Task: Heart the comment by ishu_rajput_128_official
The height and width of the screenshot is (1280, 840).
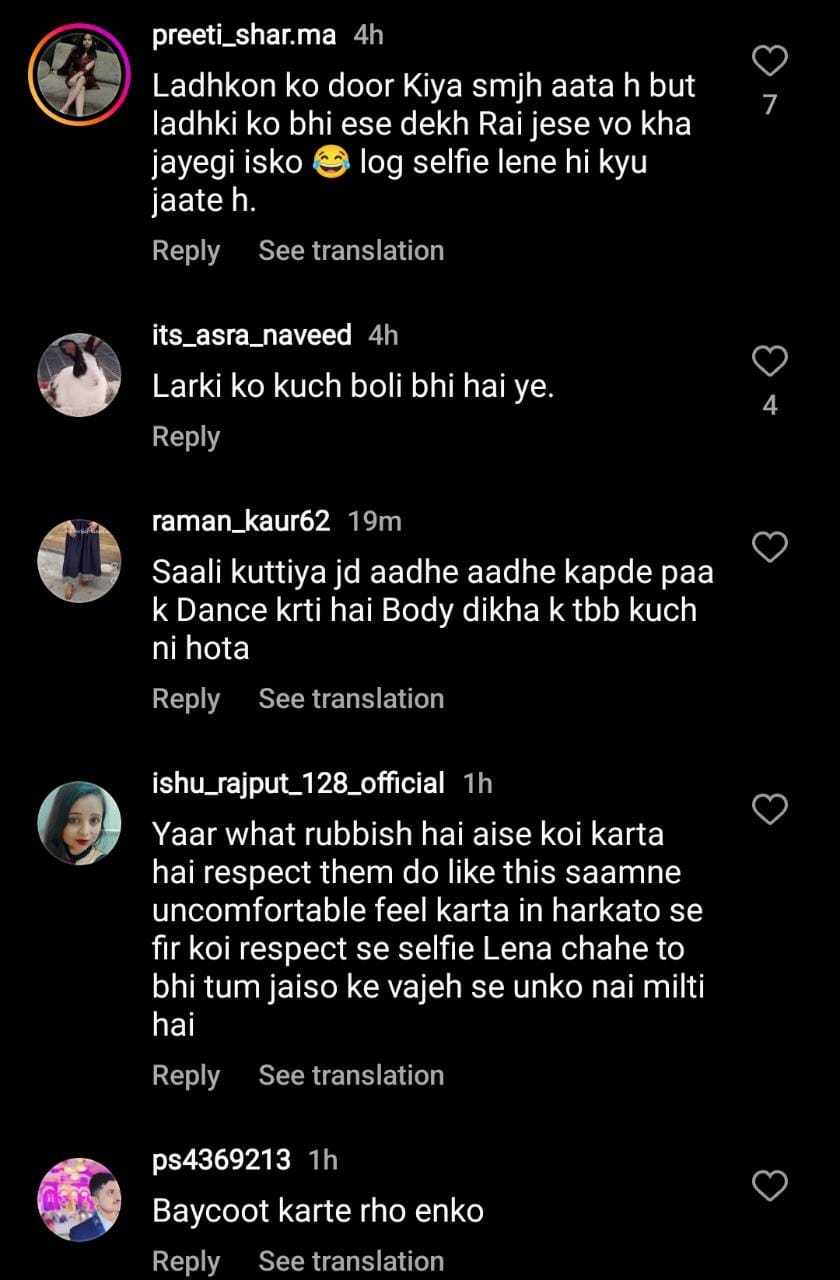Action: (769, 809)
